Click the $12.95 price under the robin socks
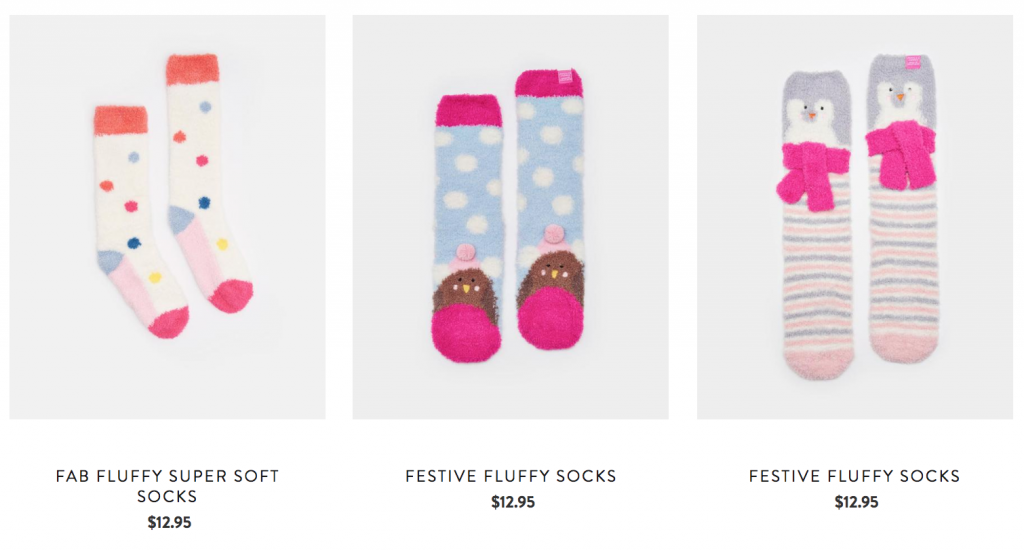 pyautogui.click(x=513, y=502)
